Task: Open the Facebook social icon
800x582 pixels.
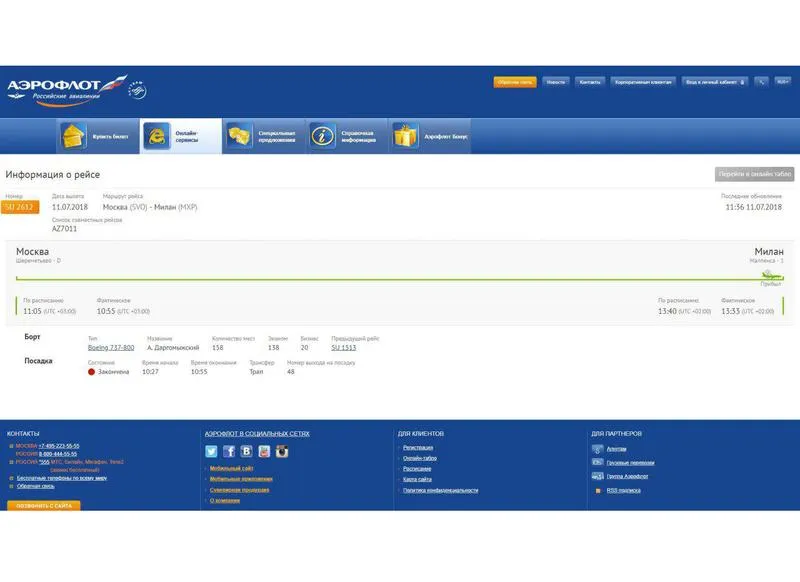Action: (x=229, y=451)
